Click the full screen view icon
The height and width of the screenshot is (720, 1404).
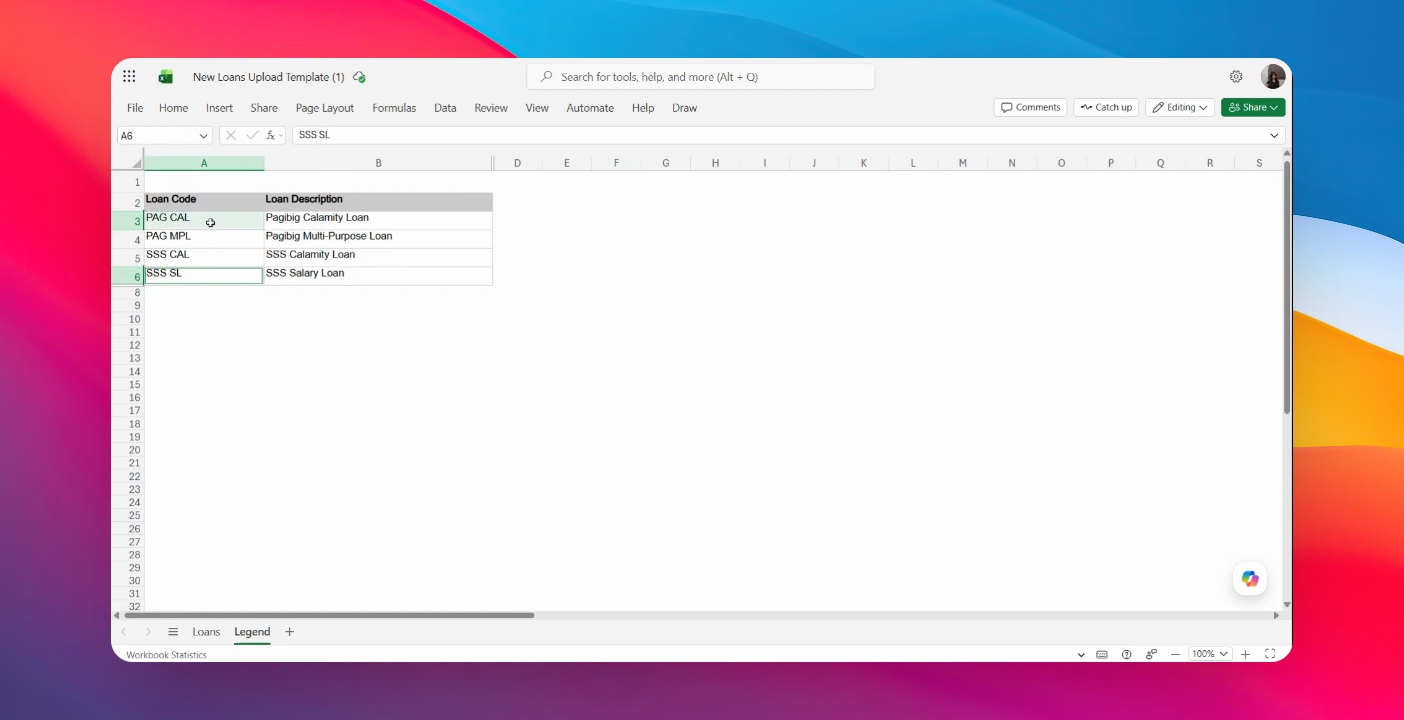click(1270, 655)
